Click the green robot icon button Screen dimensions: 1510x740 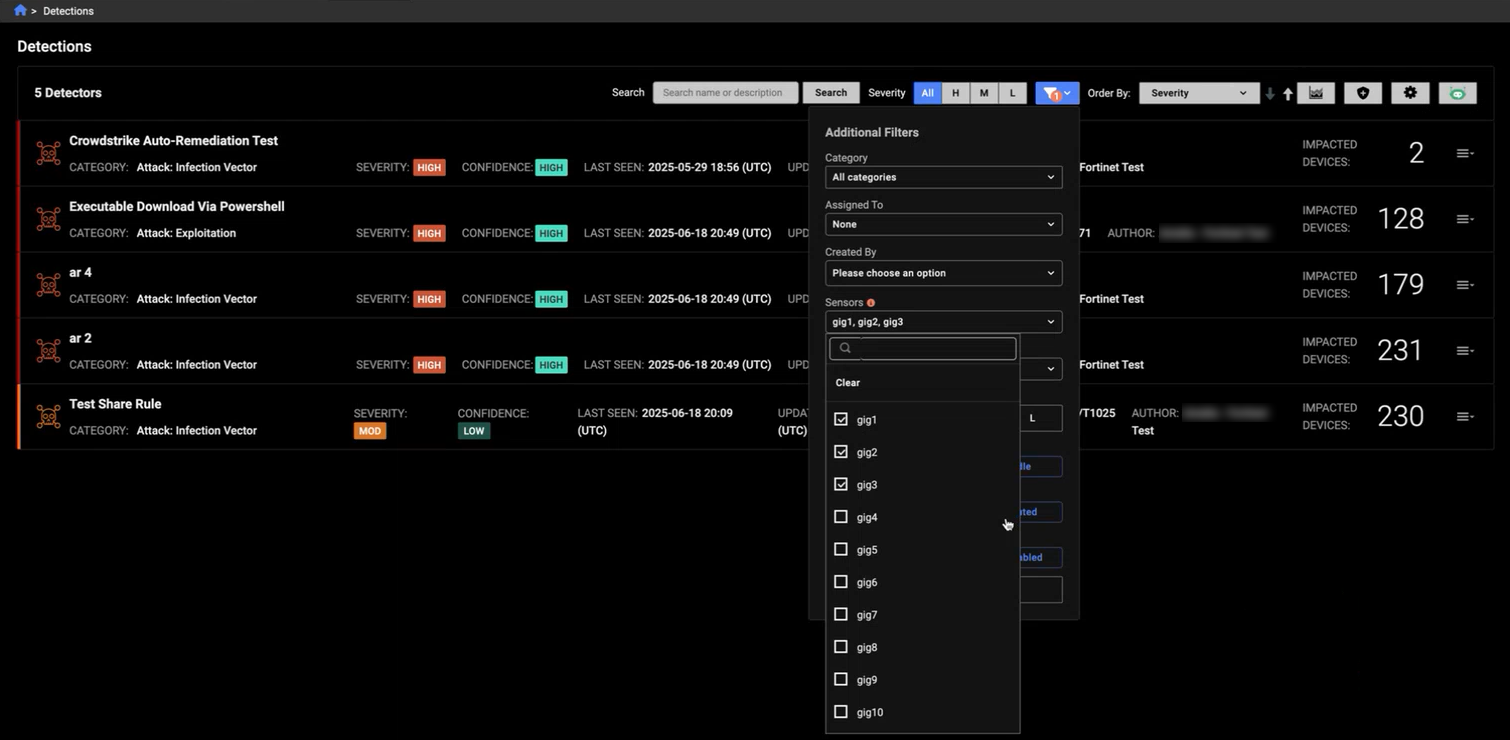(1457, 93)
